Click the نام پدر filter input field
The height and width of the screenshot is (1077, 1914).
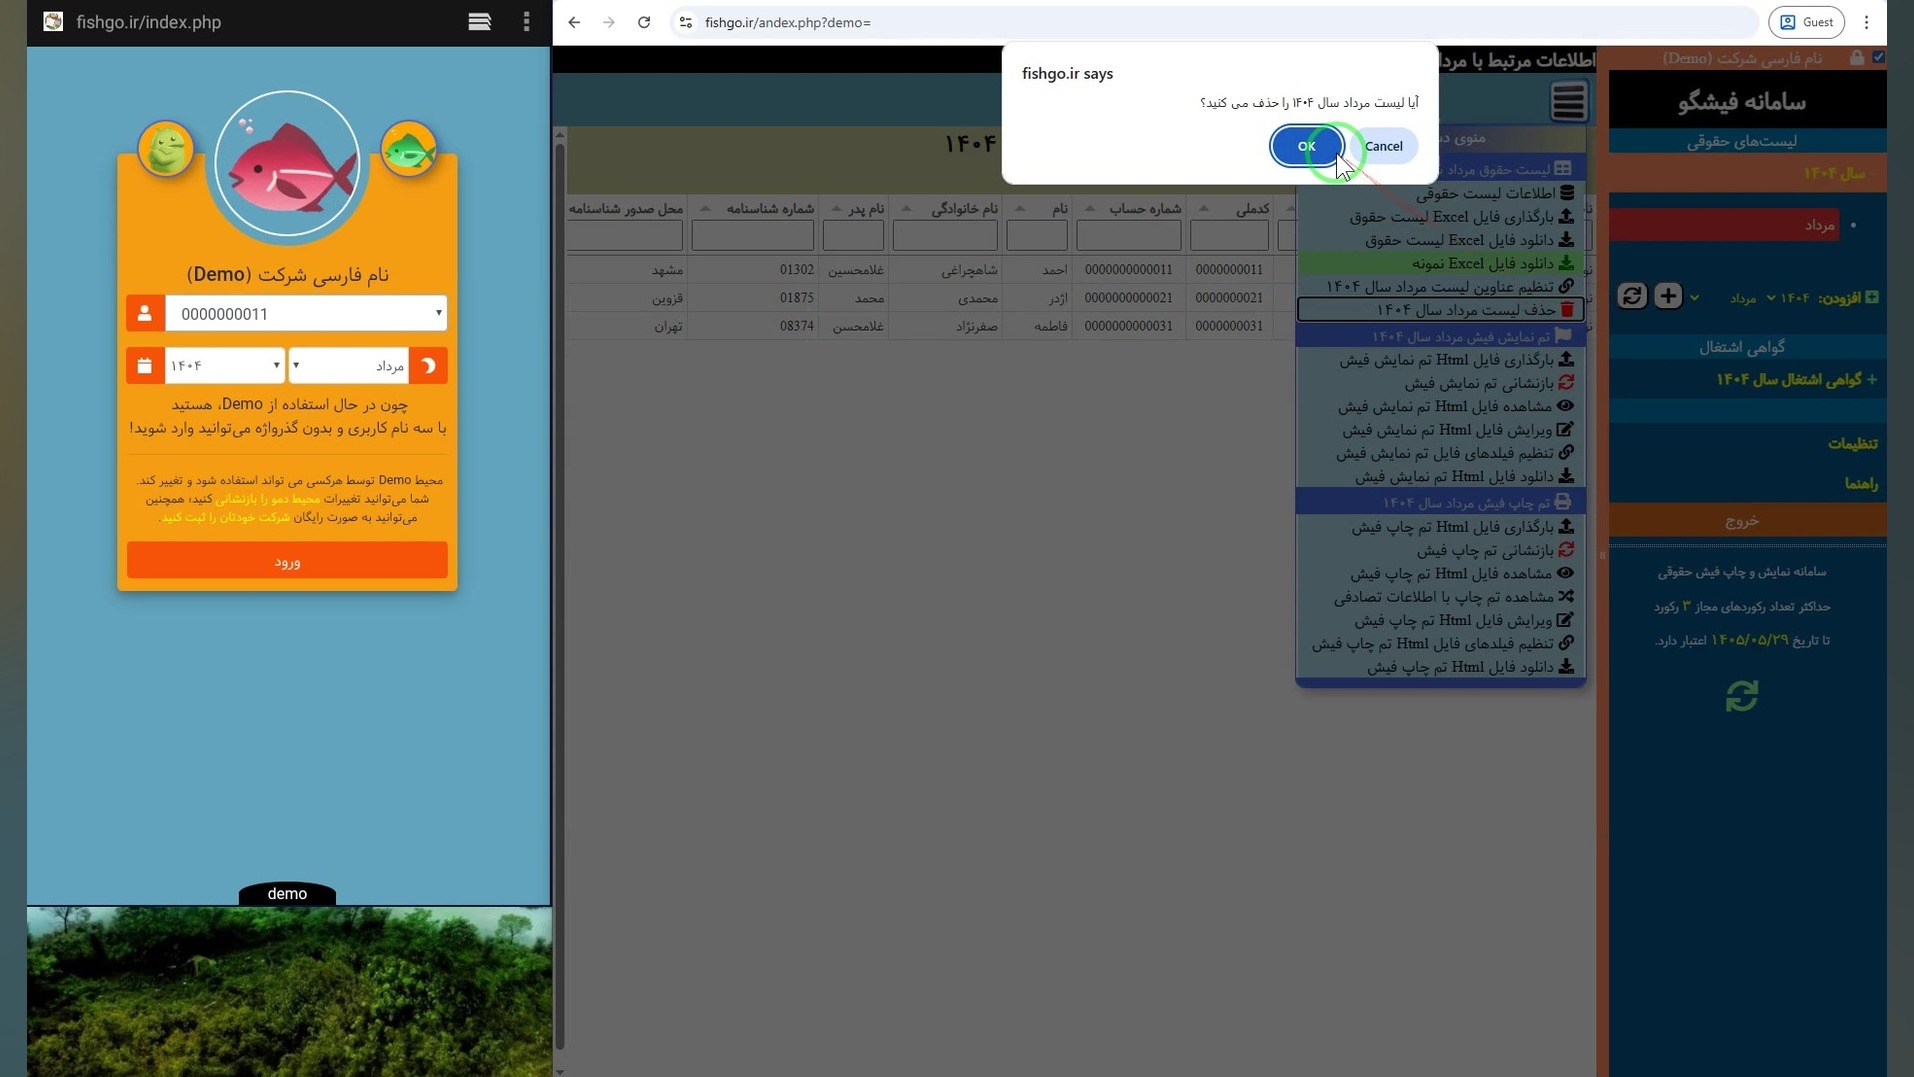(853, 236)
